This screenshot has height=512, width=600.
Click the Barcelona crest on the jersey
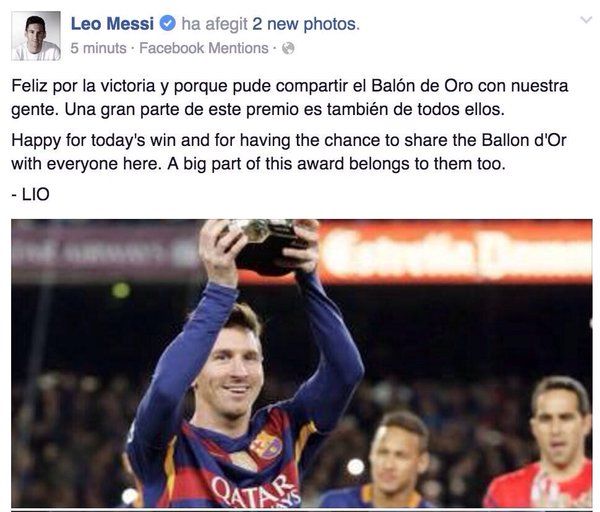(266, 445)
